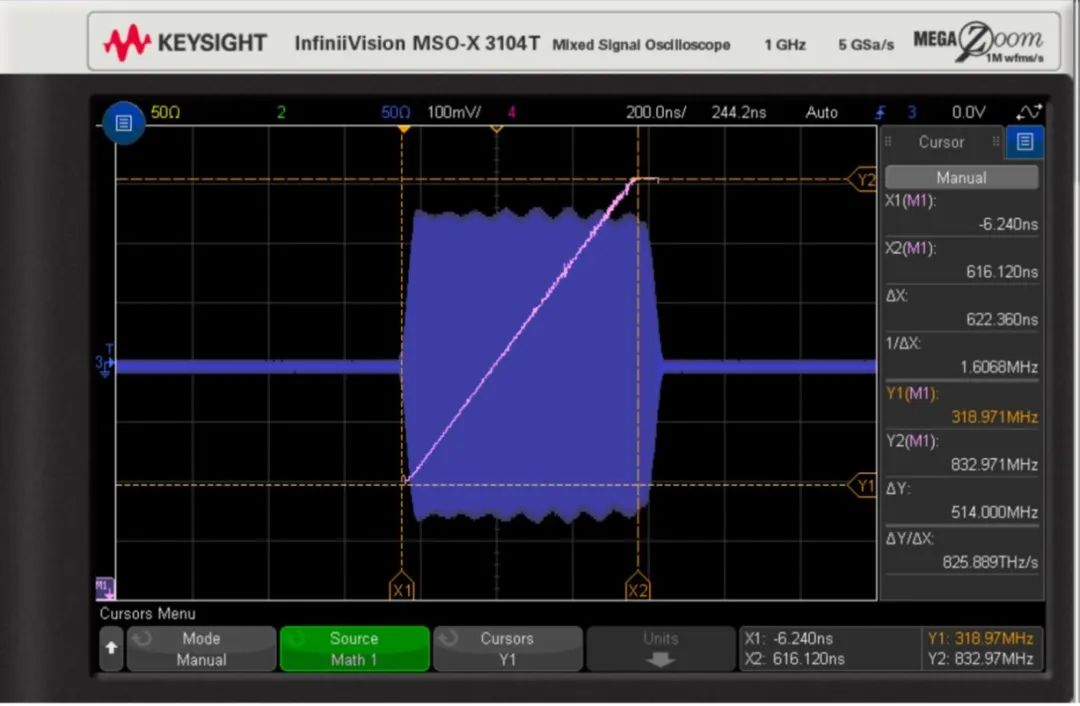Select channel 2 label
The image size is (1080, 706).
click(281, 112)
